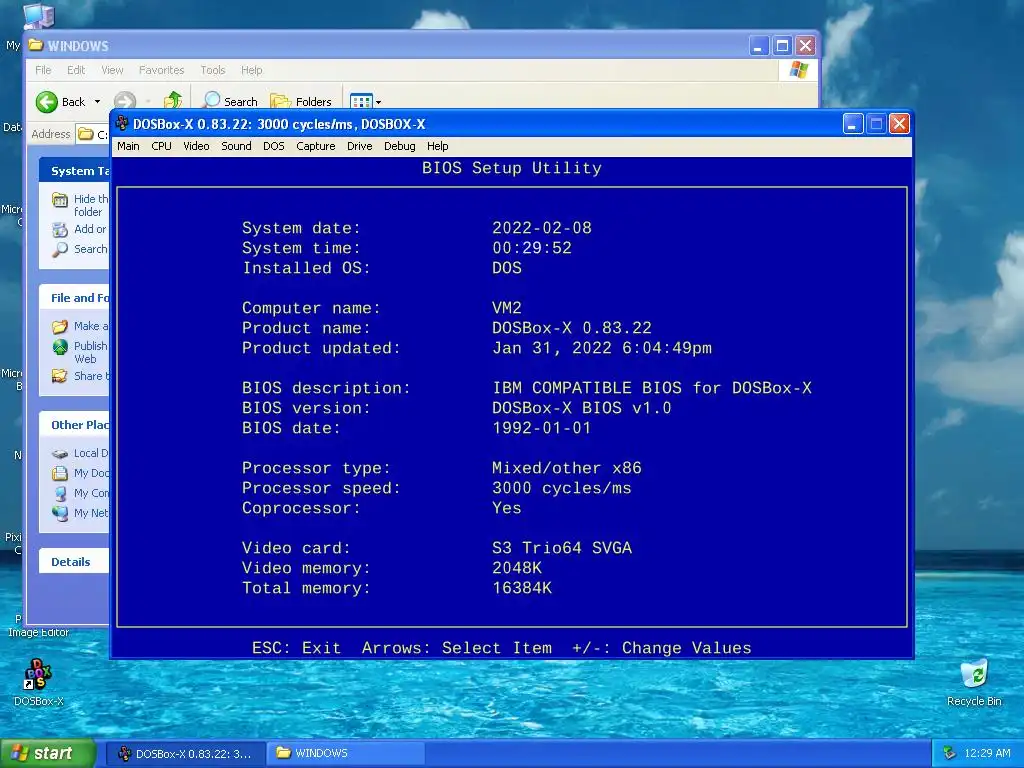Click the Up folder icon in Explorer
The height and width of the screenshot is (768, 1024).
point(172,101)
